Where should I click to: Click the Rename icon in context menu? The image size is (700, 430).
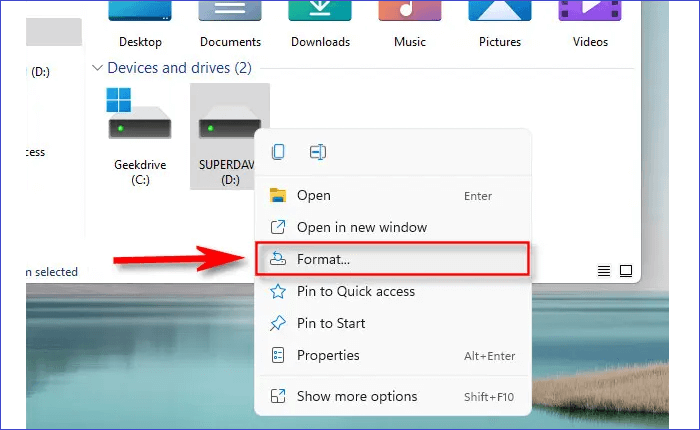tap(318, 152)
